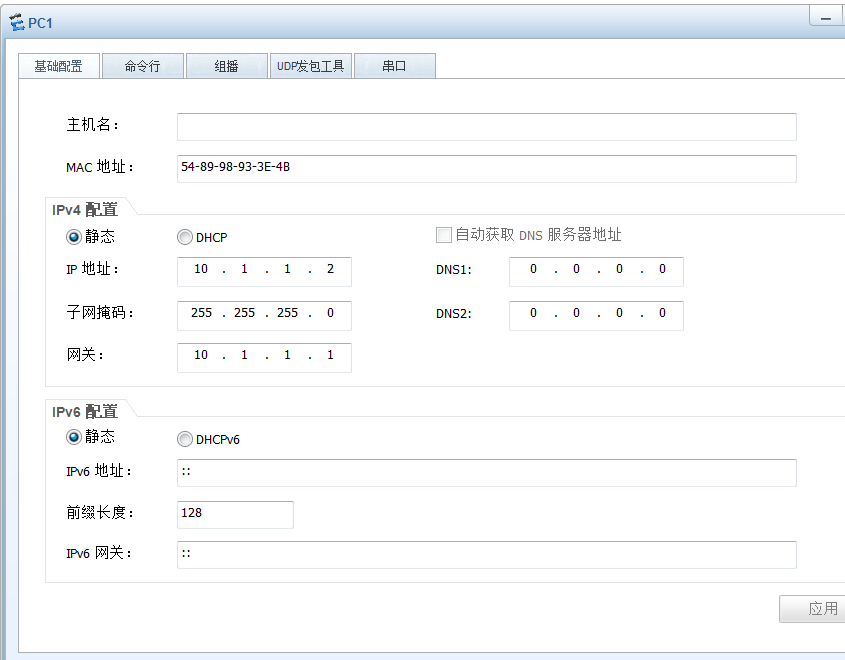Click the 主机名 input field
The image size is (845, 660).
pos(487,127)
